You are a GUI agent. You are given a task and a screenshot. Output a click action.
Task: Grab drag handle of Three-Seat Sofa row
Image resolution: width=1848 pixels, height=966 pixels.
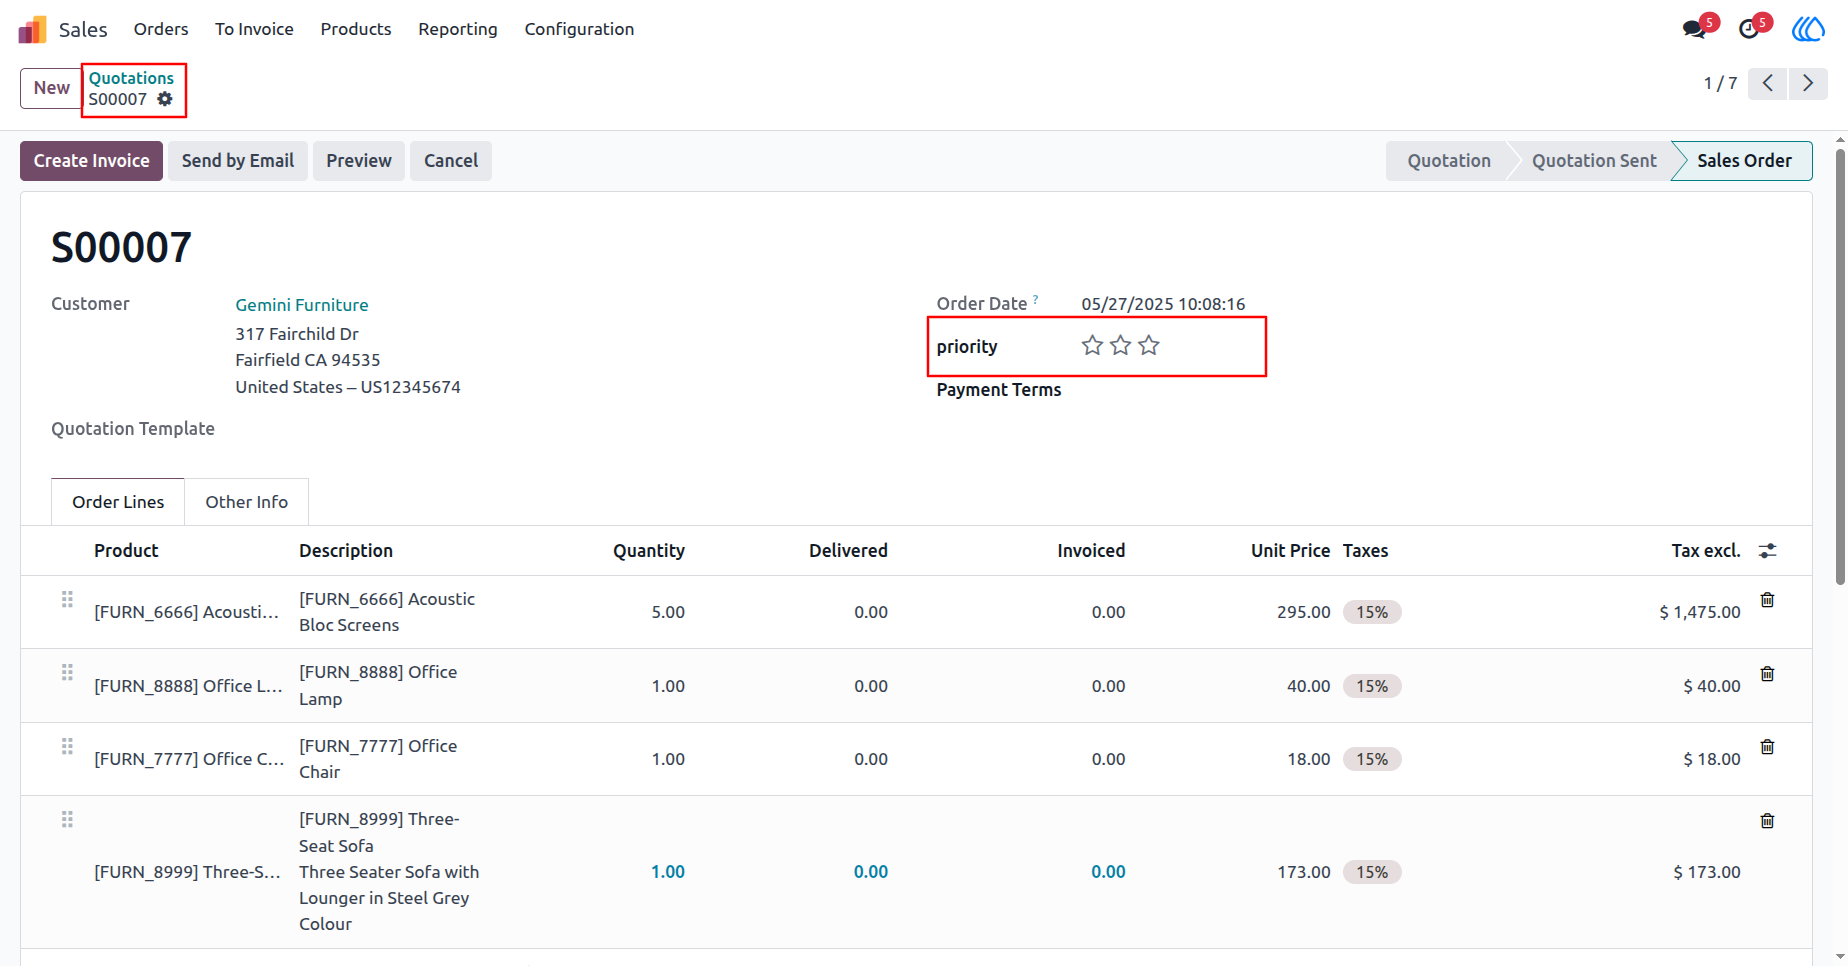tap(67, 820)
